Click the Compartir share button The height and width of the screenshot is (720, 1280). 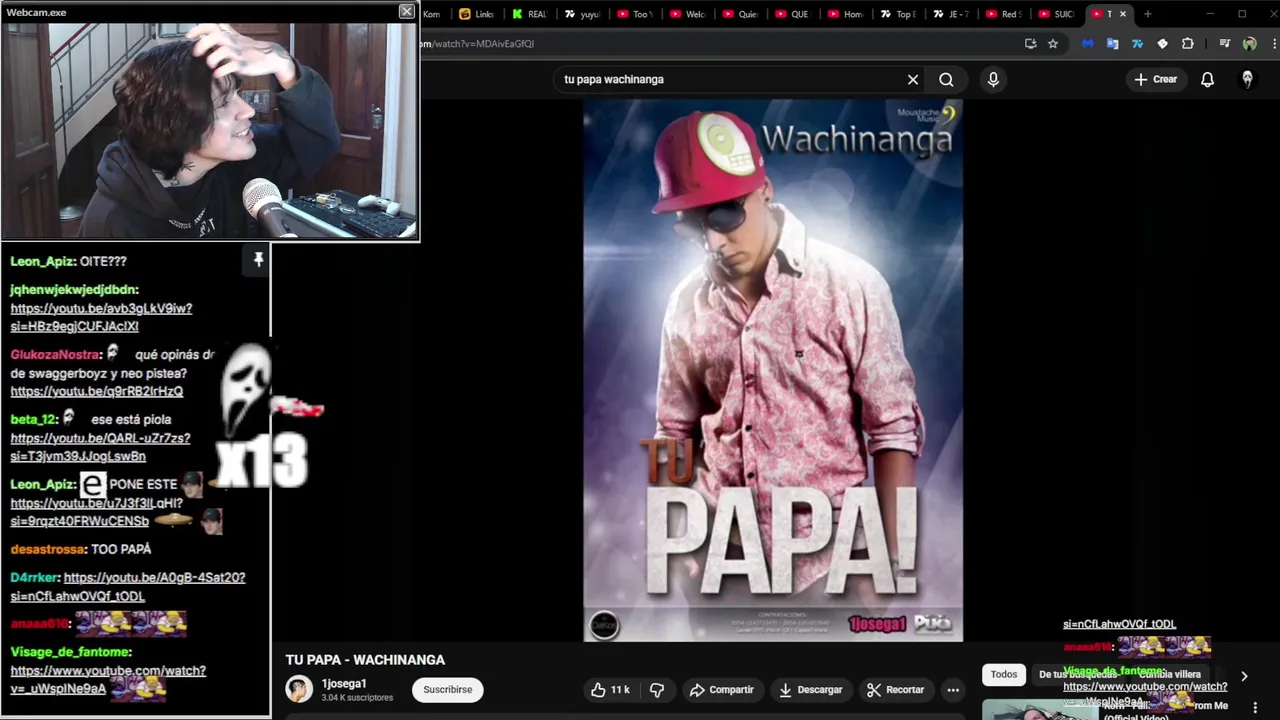click(x=722, y=690)
